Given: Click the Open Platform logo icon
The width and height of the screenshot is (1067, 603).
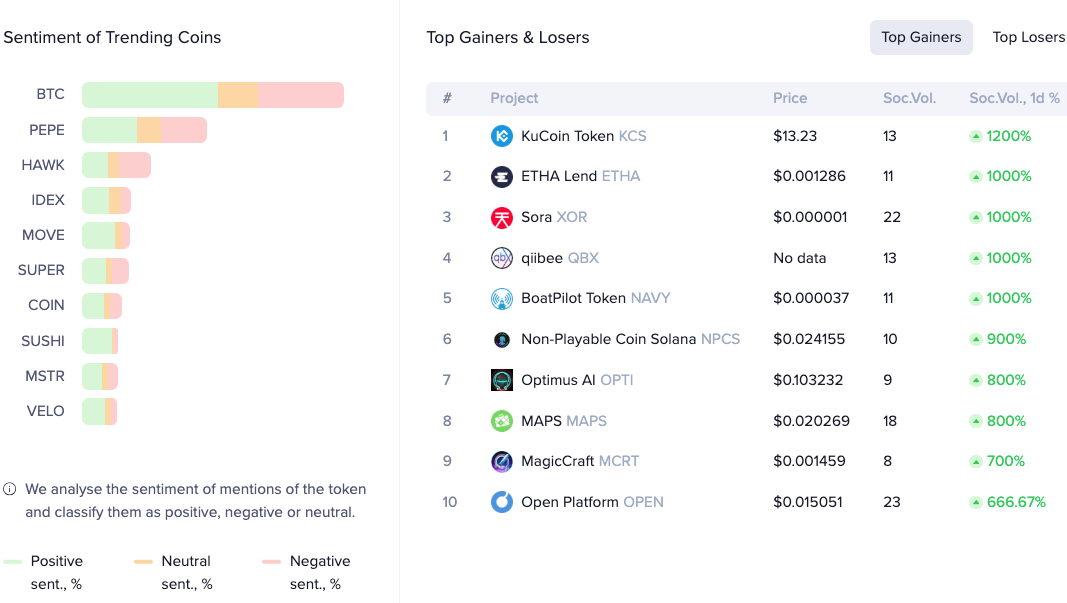Looking at the screenshot, I should pyautogui.click(x=502, y=502).
